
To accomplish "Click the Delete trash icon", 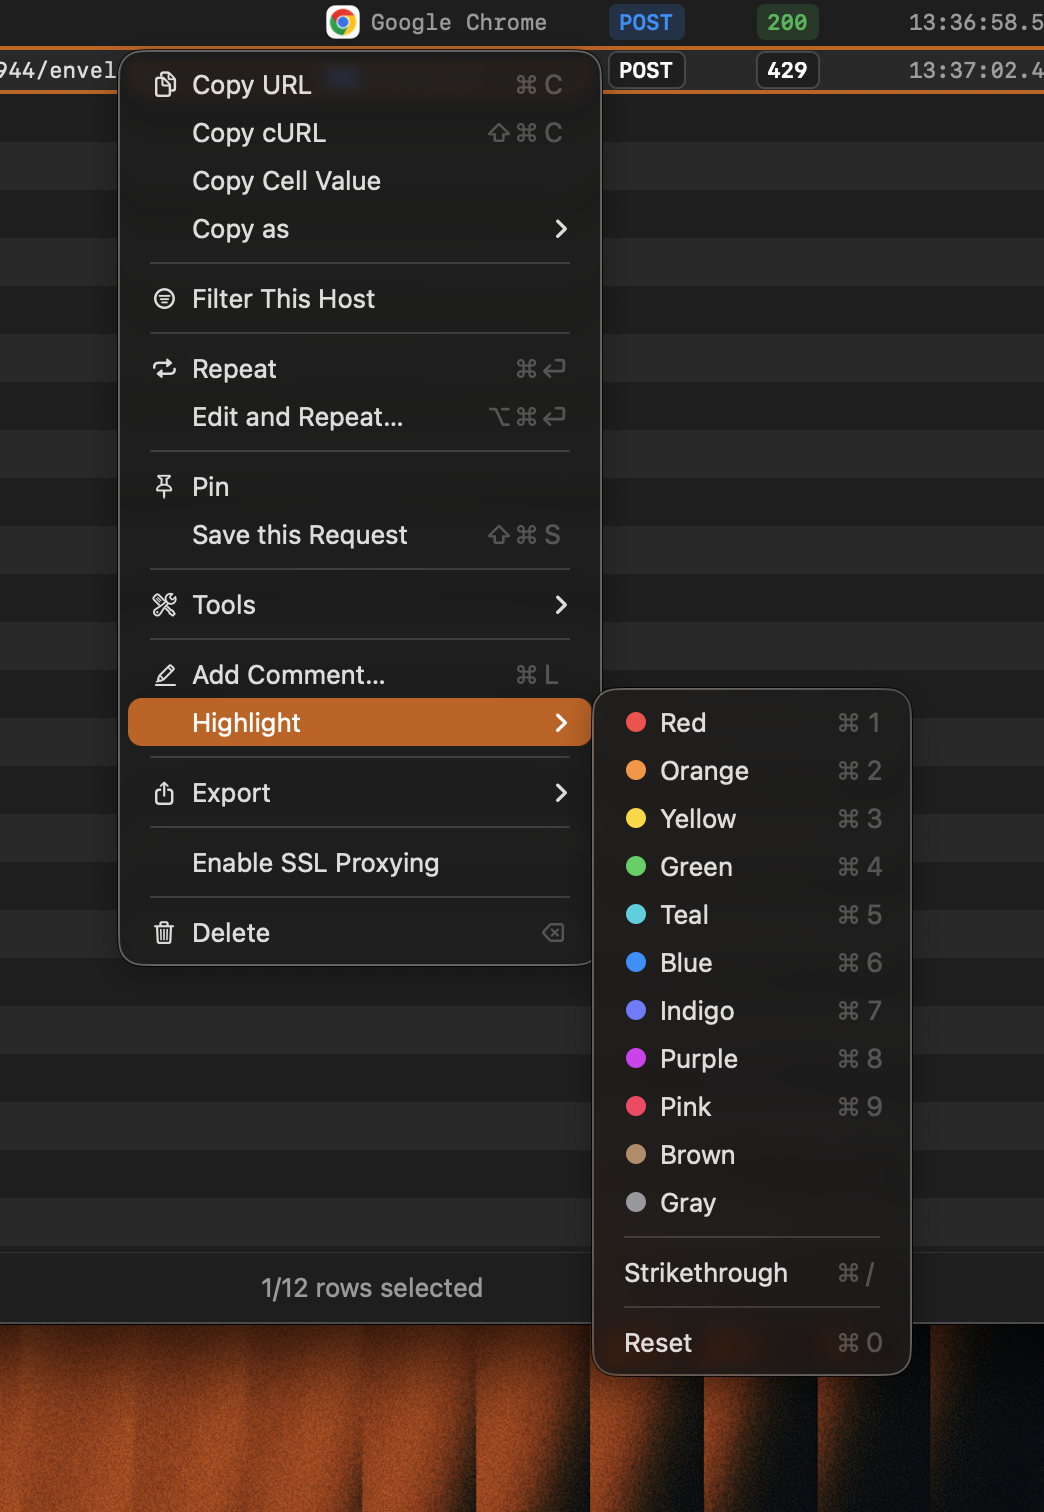I will point(164,933).
